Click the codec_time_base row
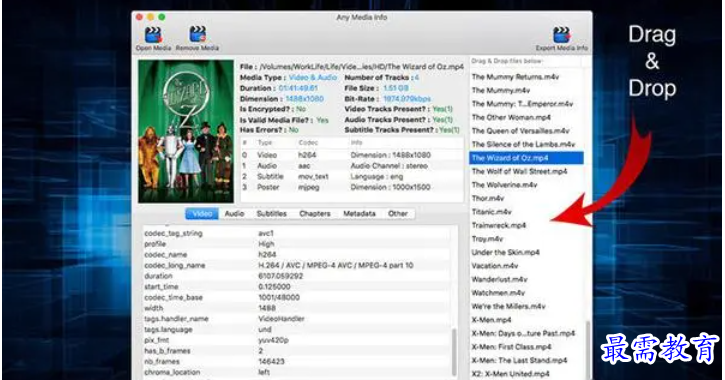 point(296,297)
